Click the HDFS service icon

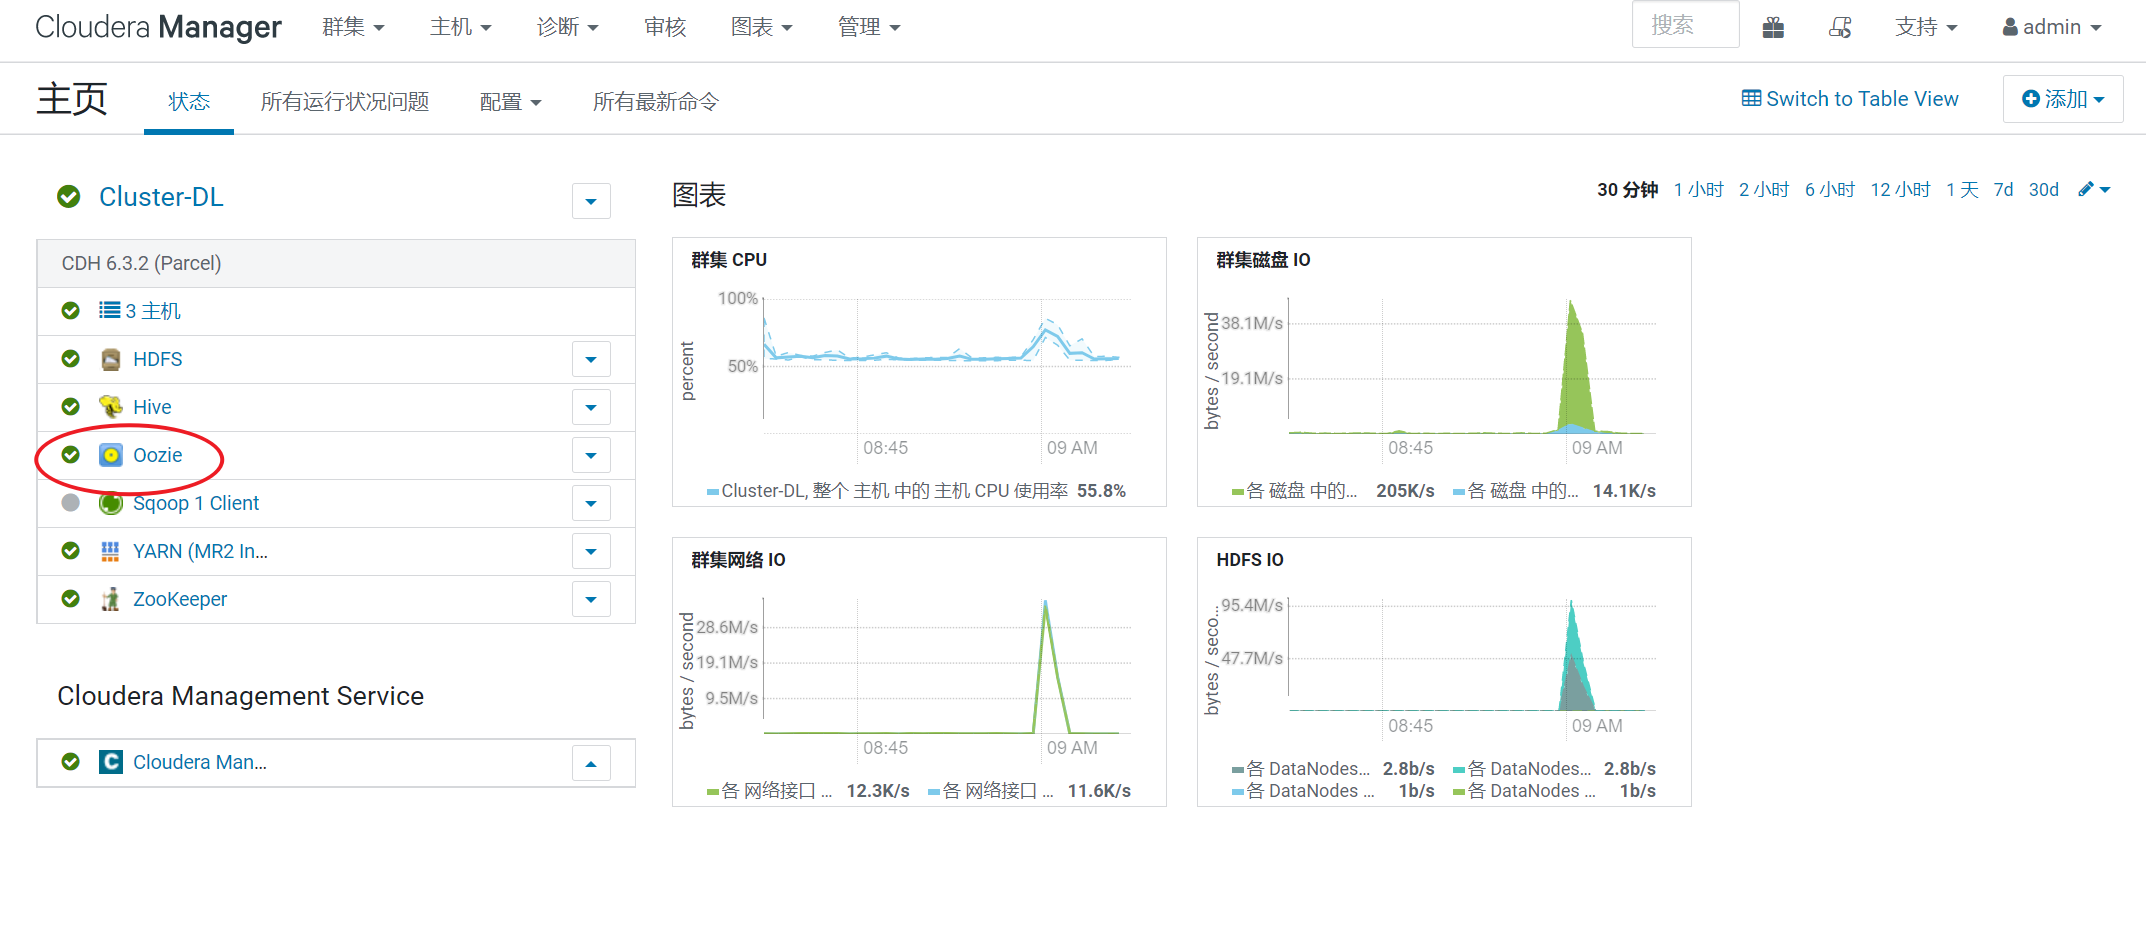click(111, 359)
